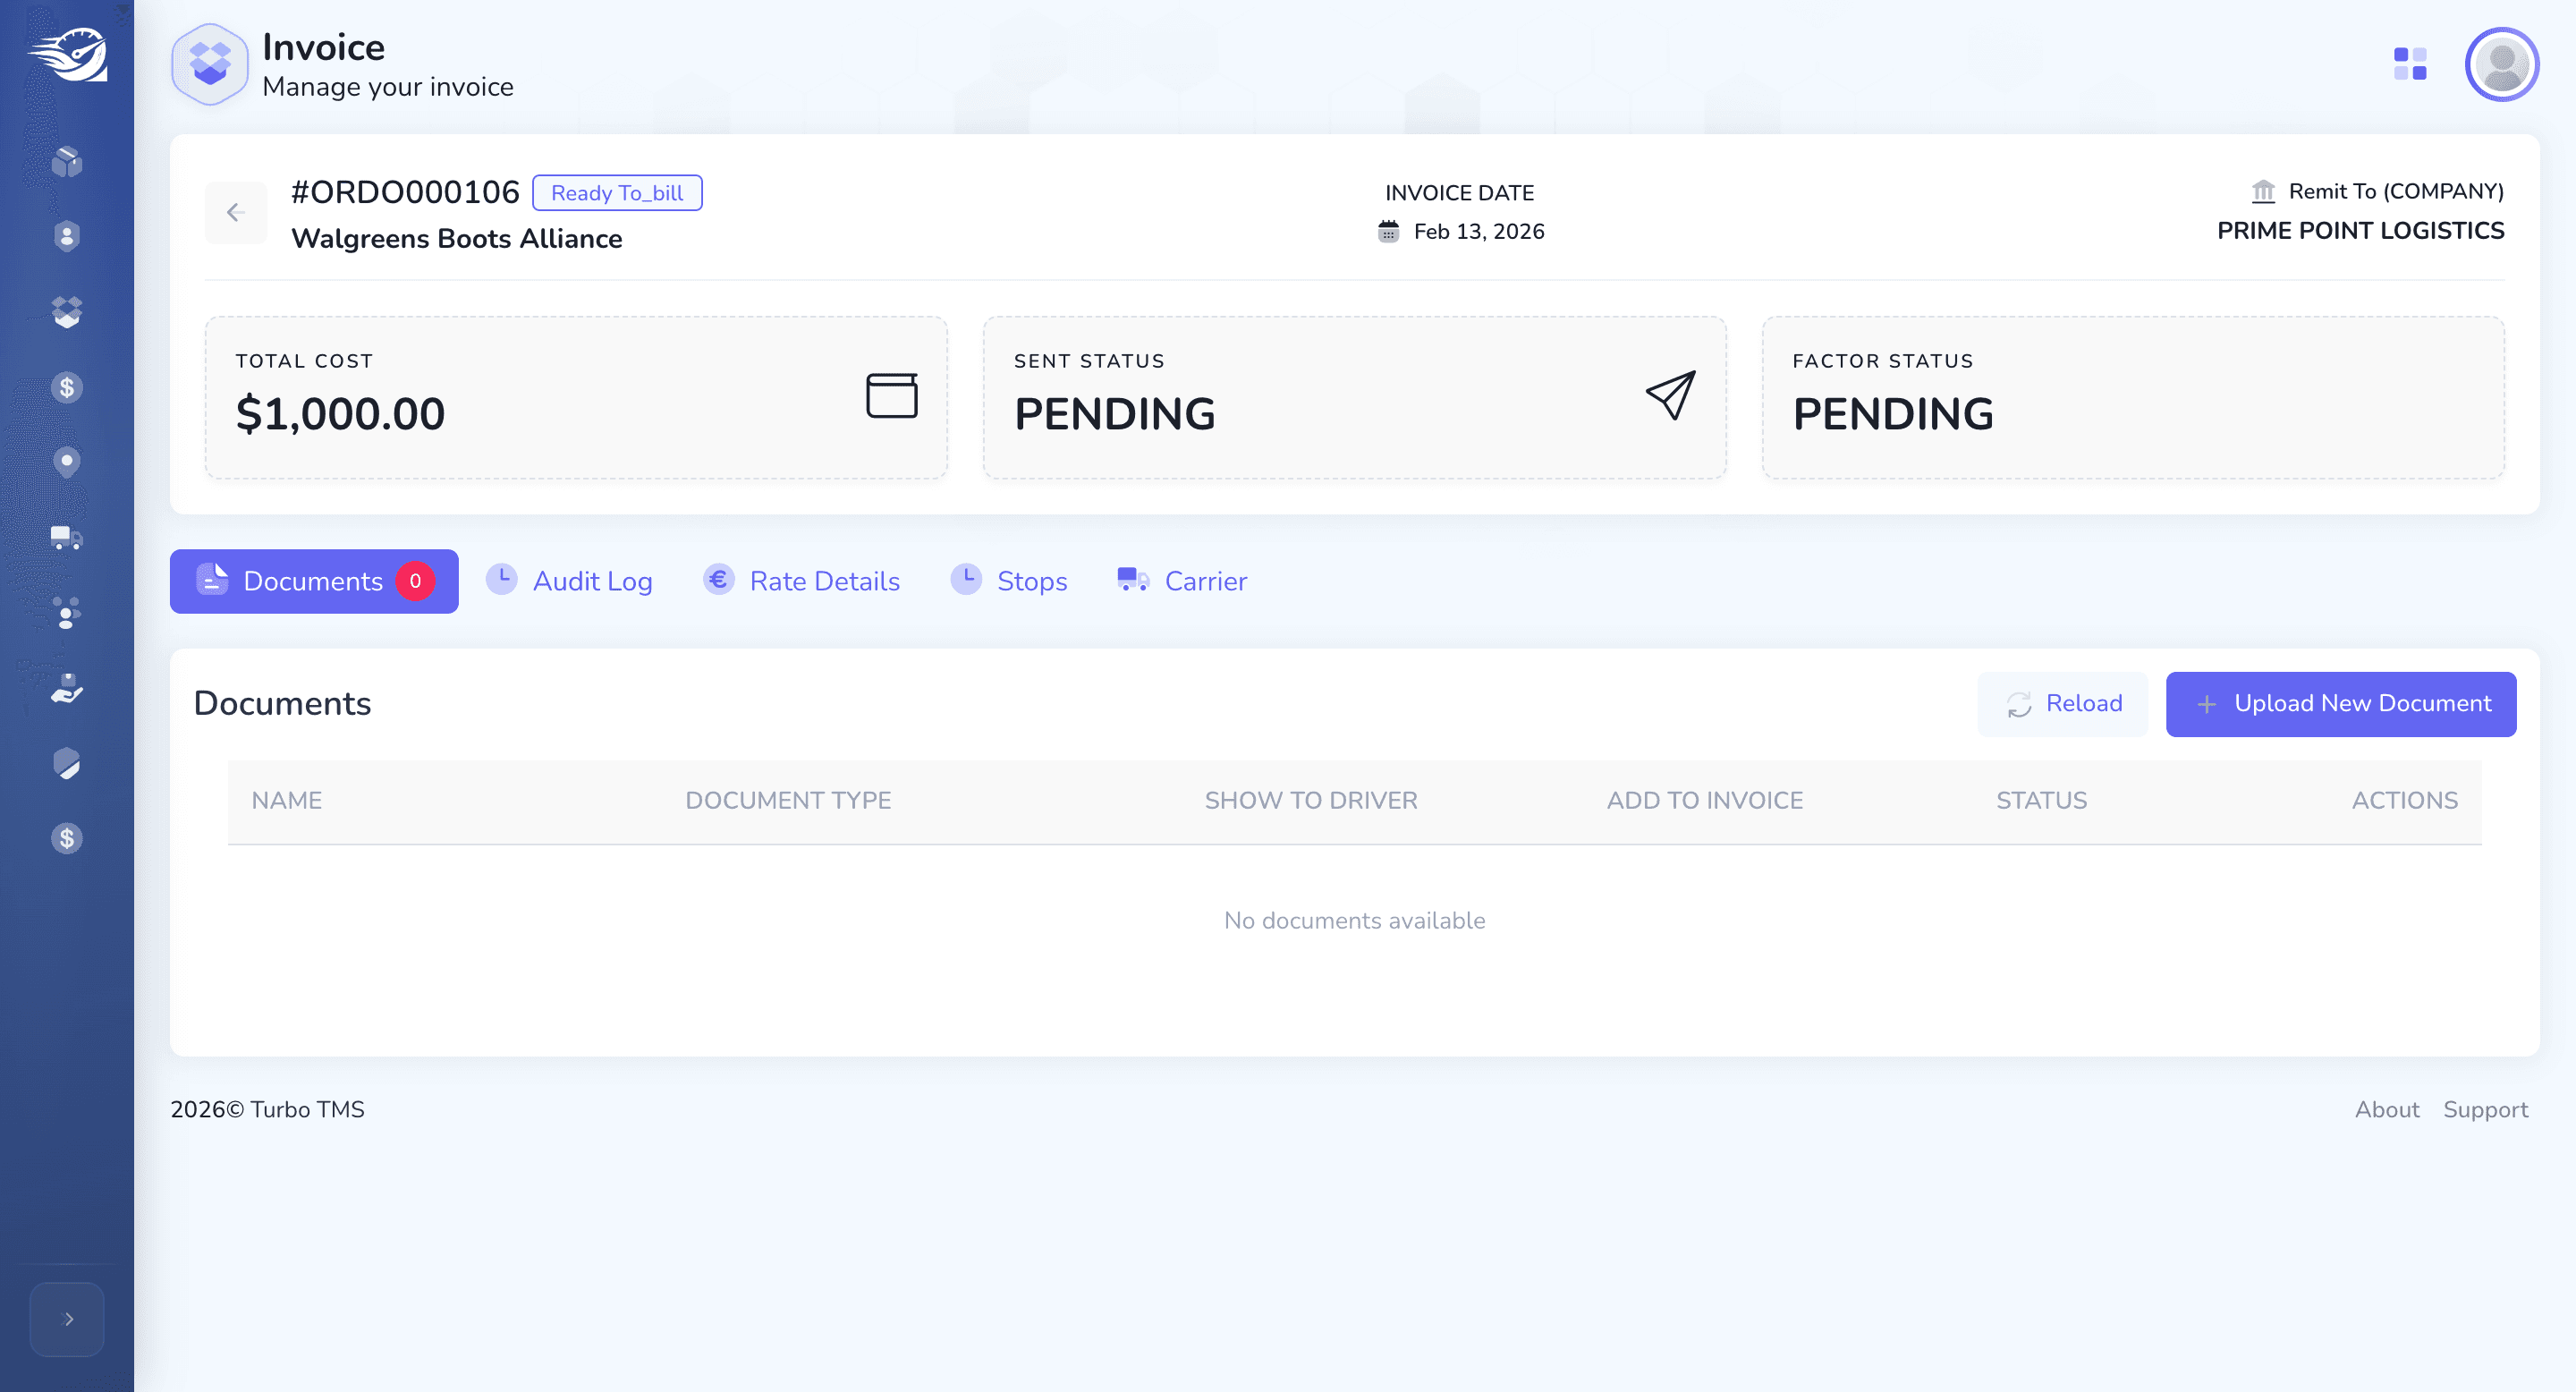Switch to the Carrier tab
The width and height of the screenshot is (2576, 1392).
point(1182,581)
